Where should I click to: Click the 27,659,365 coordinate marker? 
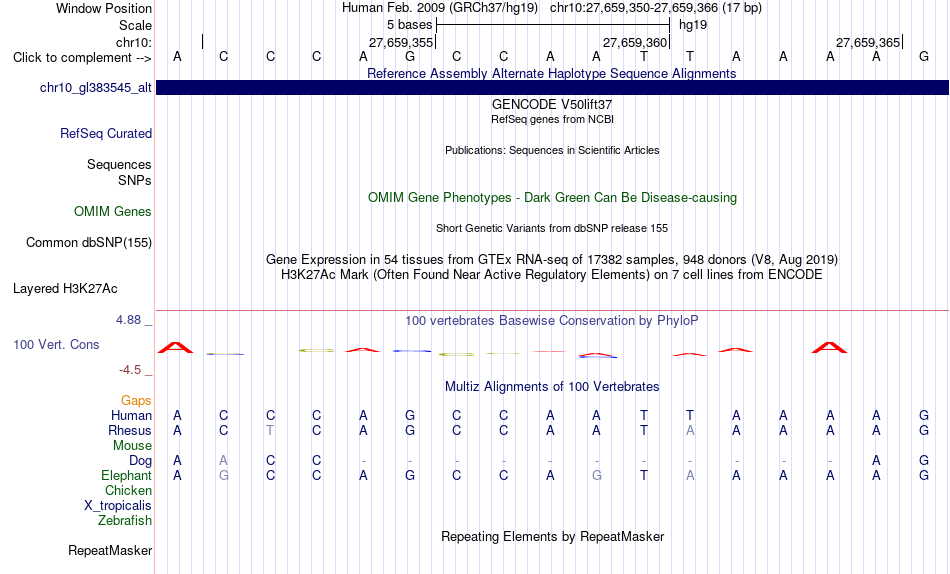click(868, 42)
